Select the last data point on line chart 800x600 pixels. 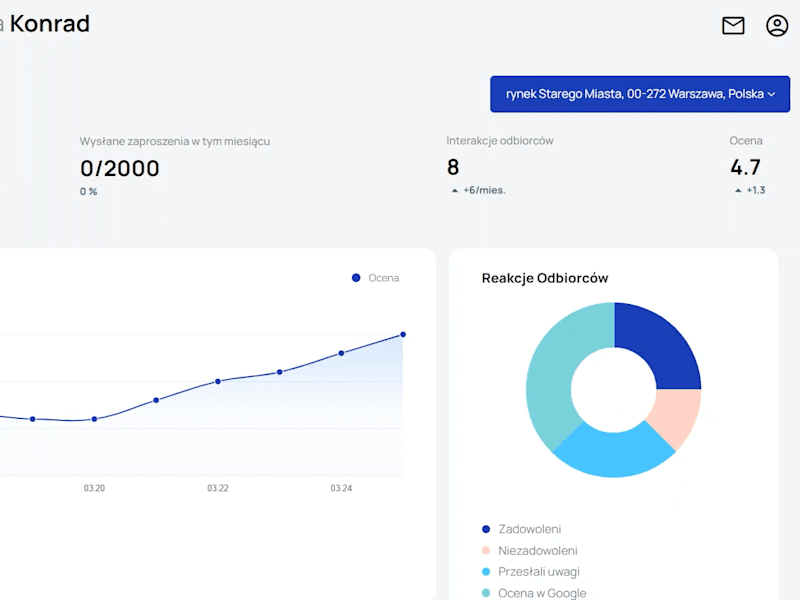pos(403,335)
